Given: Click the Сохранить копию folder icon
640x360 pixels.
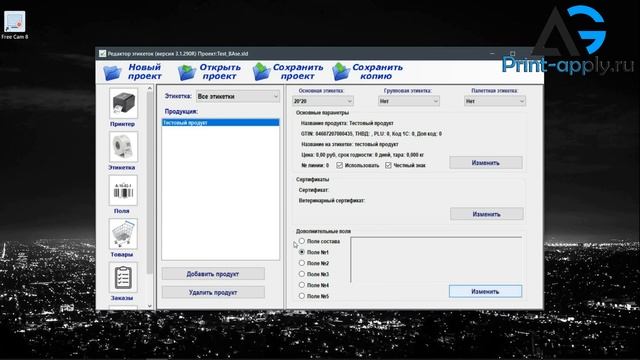Looking at the screenshot, I should pyautogui.click(x=341, y=72).
